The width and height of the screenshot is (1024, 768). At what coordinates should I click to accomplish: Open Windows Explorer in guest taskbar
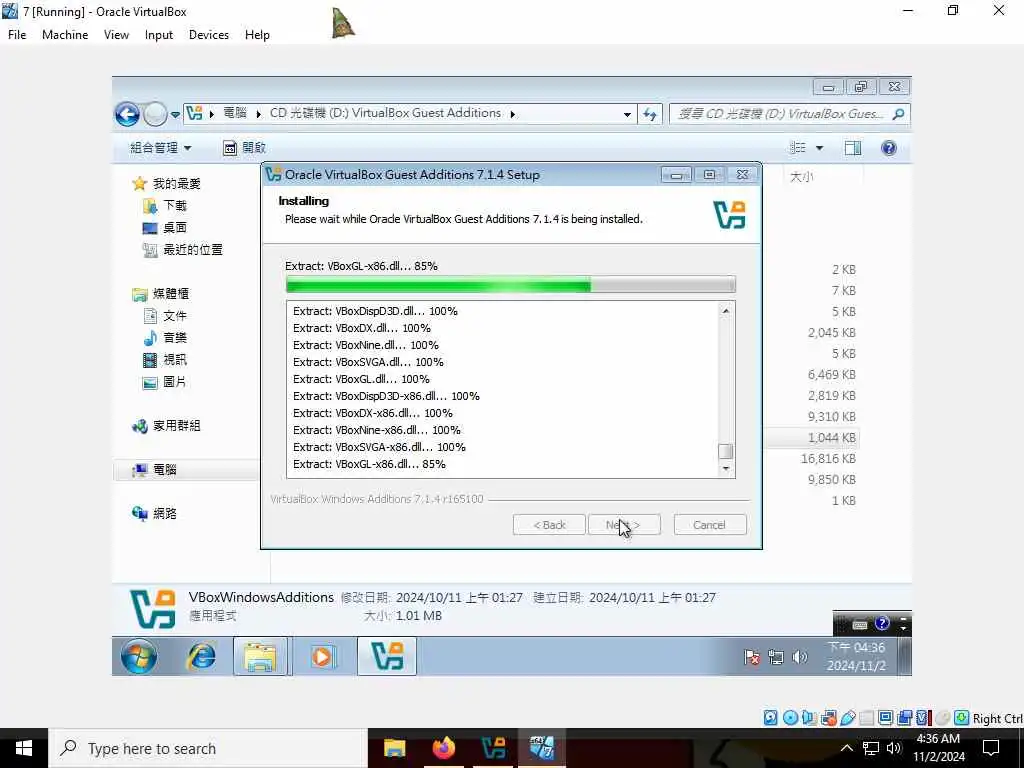point(261,656)
